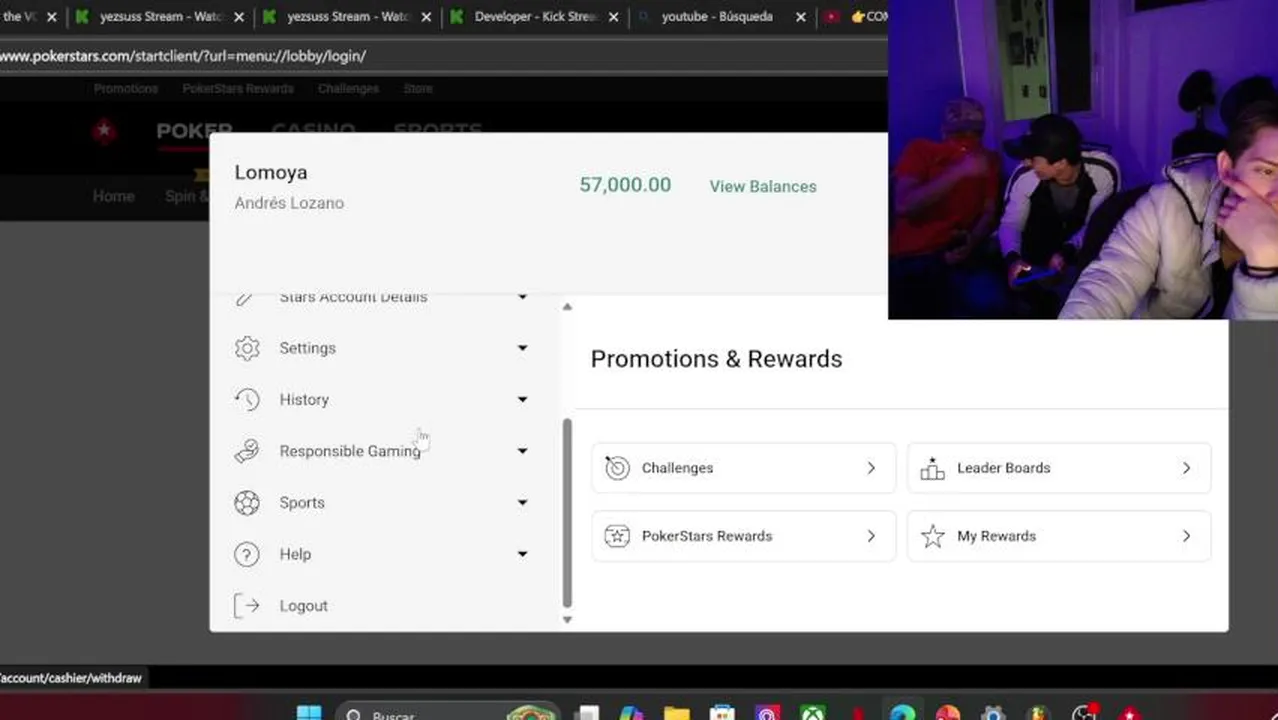This screenshot has height=720, width=1278.
Task: Click the Help question mark icon
Action: [x=247, y=554]
